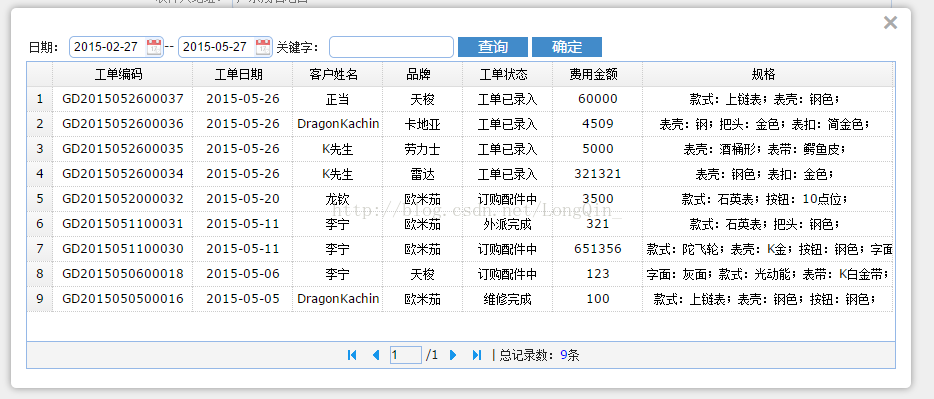
Task: Go to the previous page
Action: [x=376, y=356]
